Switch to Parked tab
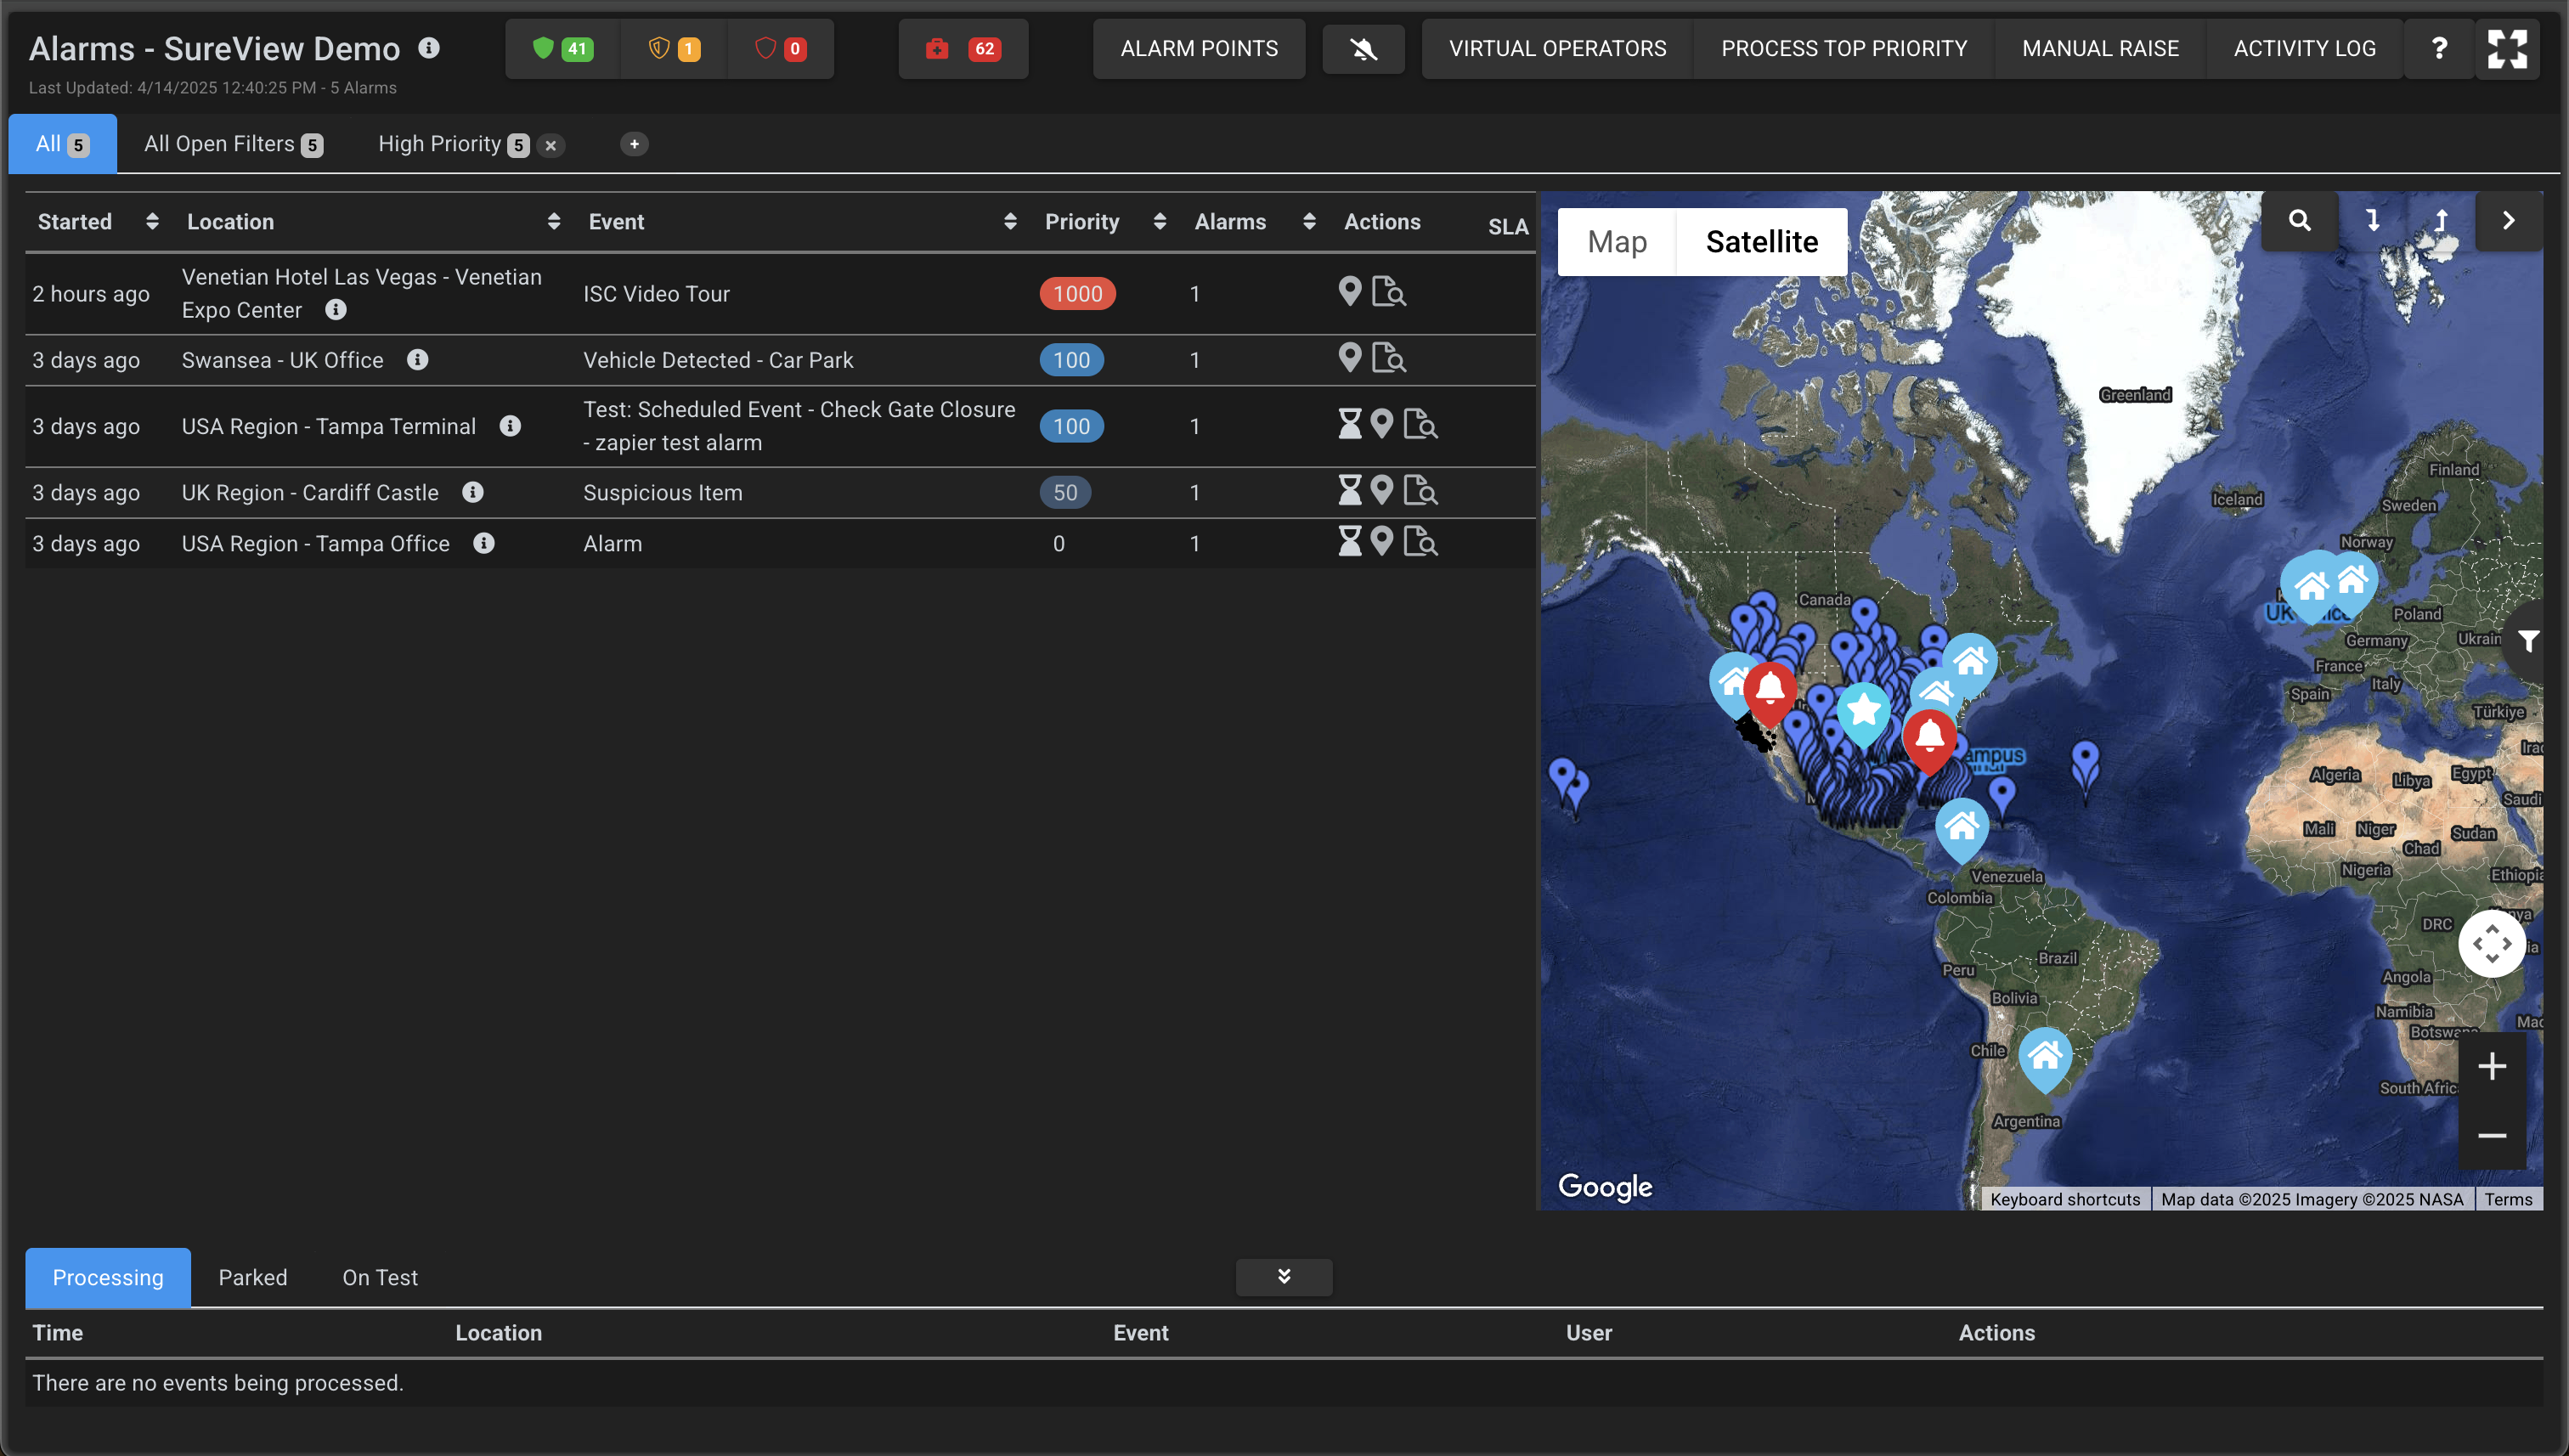2569x1456 pixels. [x=253, y=1277]
